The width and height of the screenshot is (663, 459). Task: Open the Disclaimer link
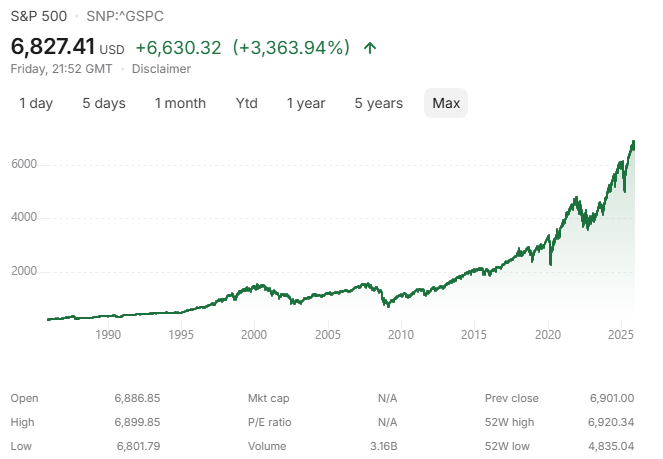click(161, 69)
